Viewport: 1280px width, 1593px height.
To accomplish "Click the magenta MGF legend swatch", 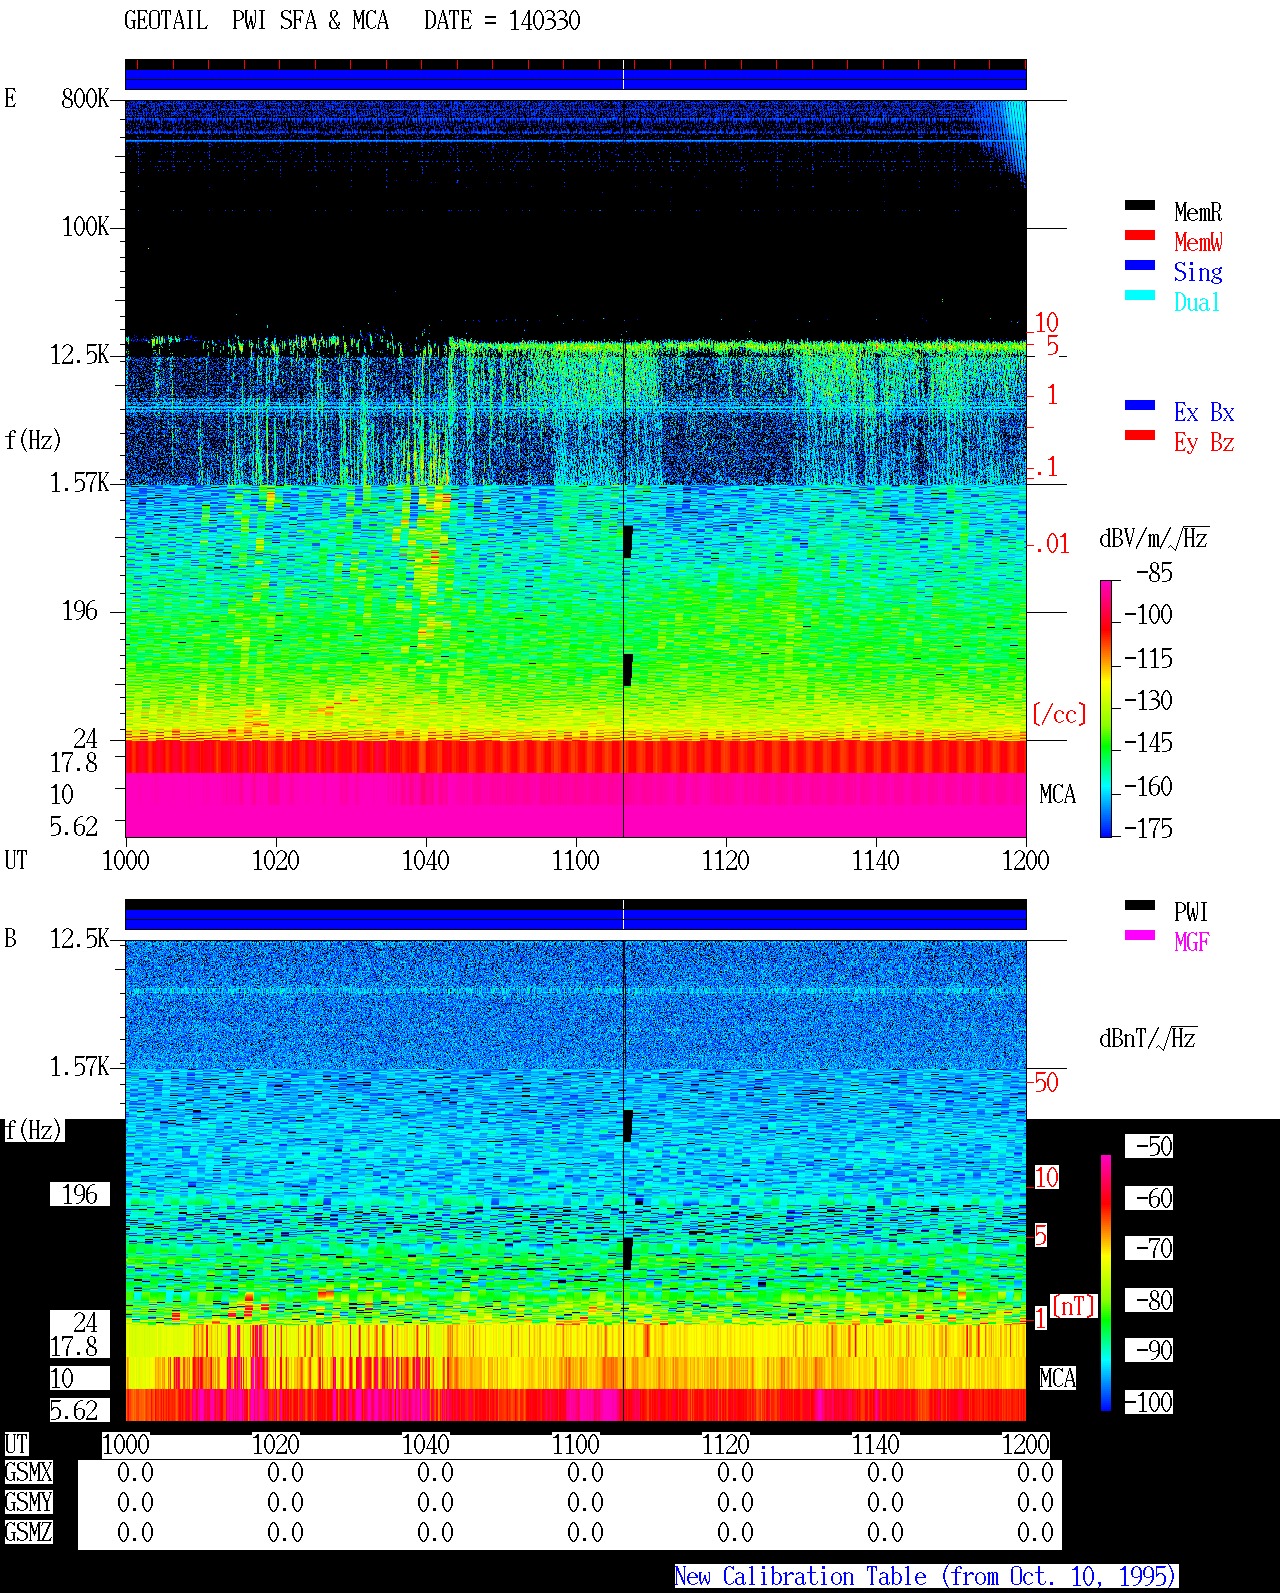I will (x=1139, y=935).
